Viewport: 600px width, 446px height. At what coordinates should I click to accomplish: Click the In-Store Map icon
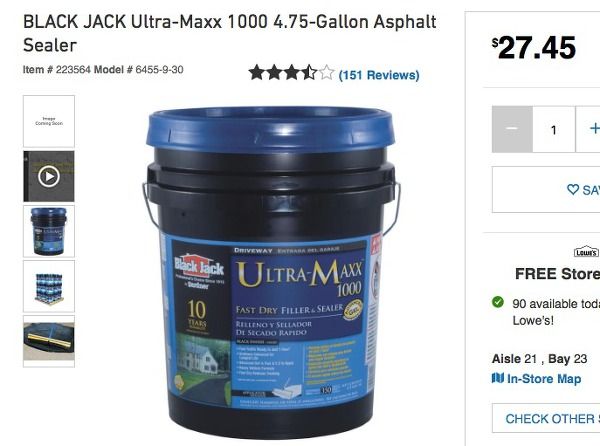click(498, 378)
